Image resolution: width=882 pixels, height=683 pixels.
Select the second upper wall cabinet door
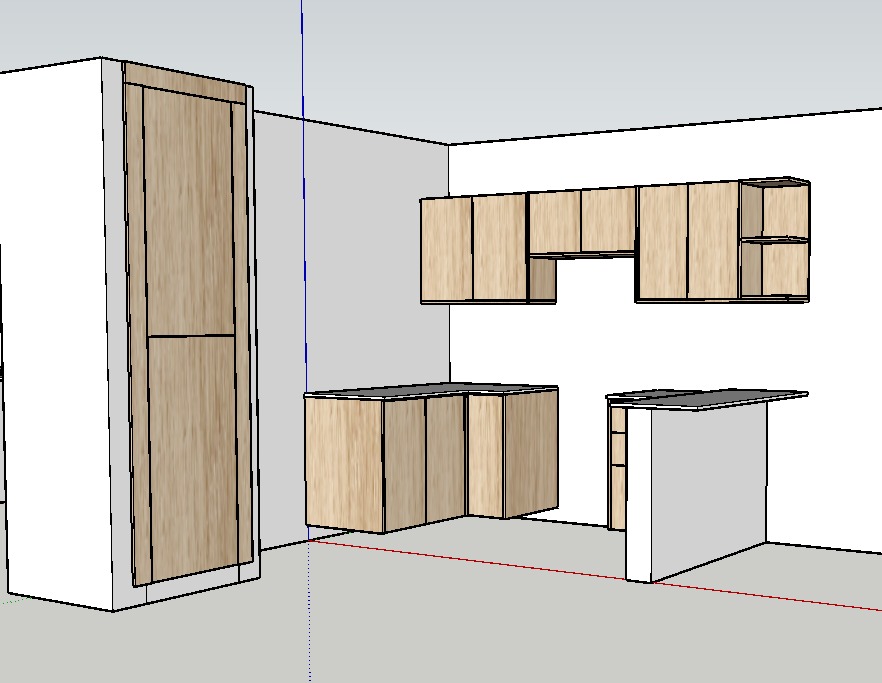(499, 247)
